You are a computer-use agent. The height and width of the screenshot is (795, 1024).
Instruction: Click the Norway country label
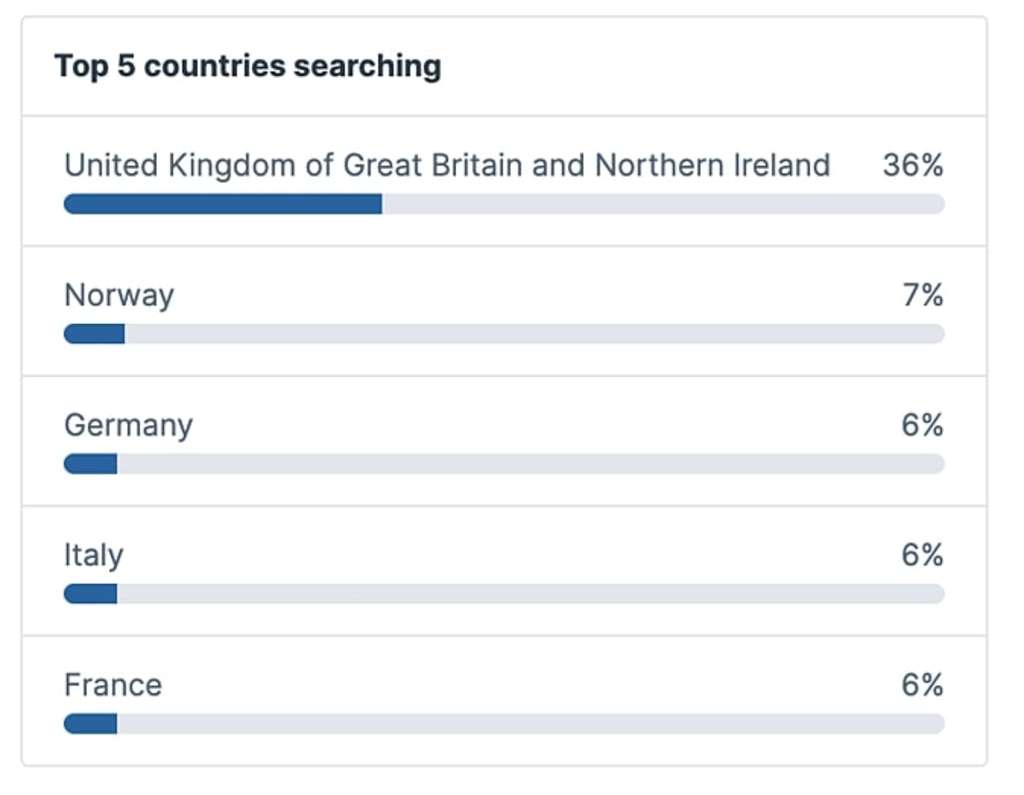click(119, 295)
